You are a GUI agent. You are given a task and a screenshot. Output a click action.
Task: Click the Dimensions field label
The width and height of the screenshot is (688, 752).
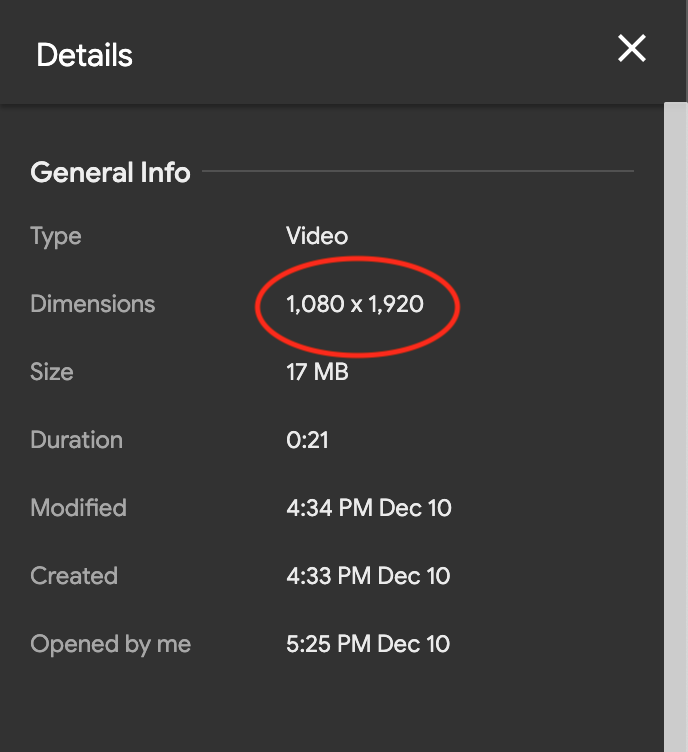click(93, 304)
